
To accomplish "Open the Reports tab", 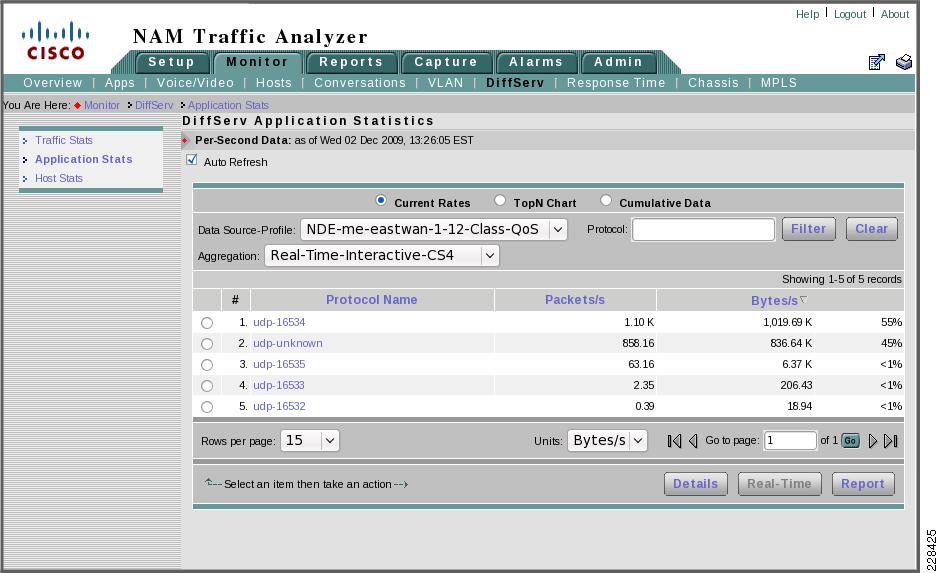I will (351, 62).
